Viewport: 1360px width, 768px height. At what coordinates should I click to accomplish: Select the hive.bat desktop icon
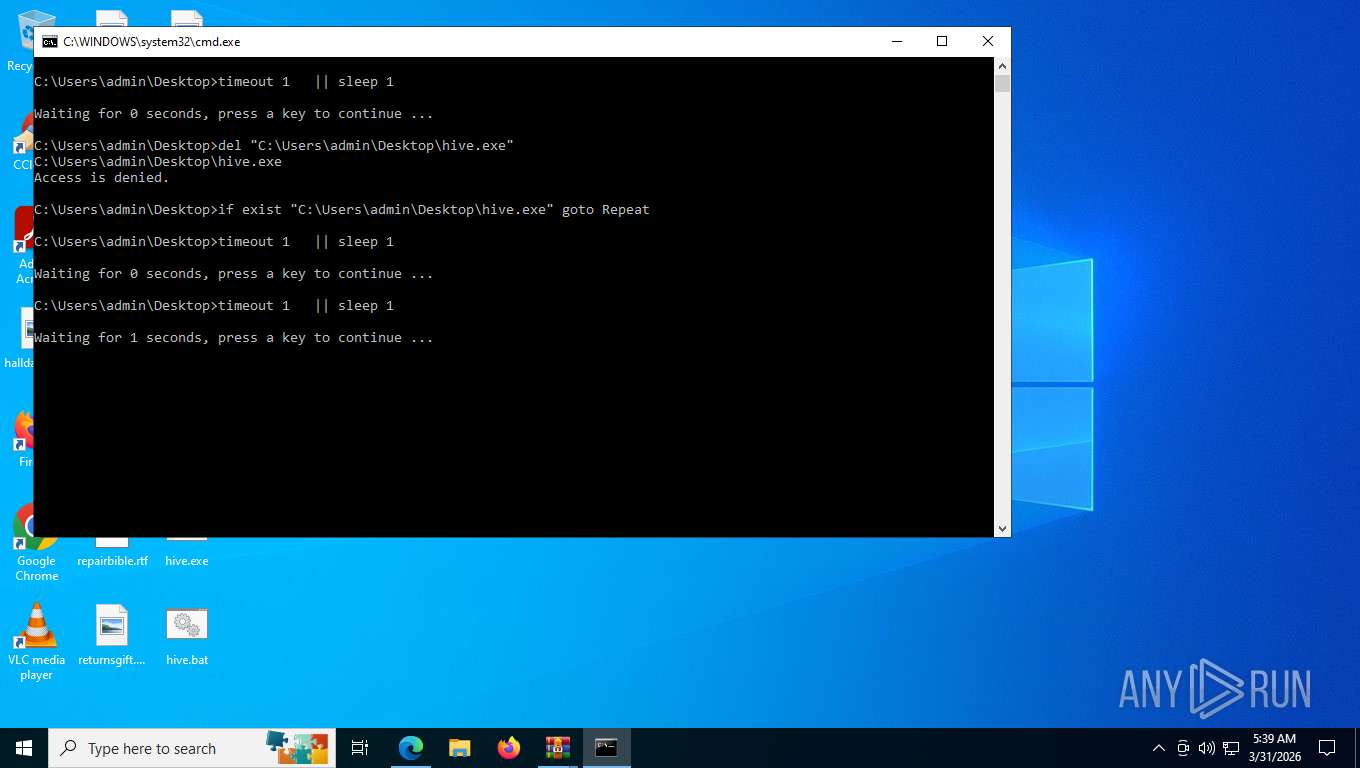point(187,636)
